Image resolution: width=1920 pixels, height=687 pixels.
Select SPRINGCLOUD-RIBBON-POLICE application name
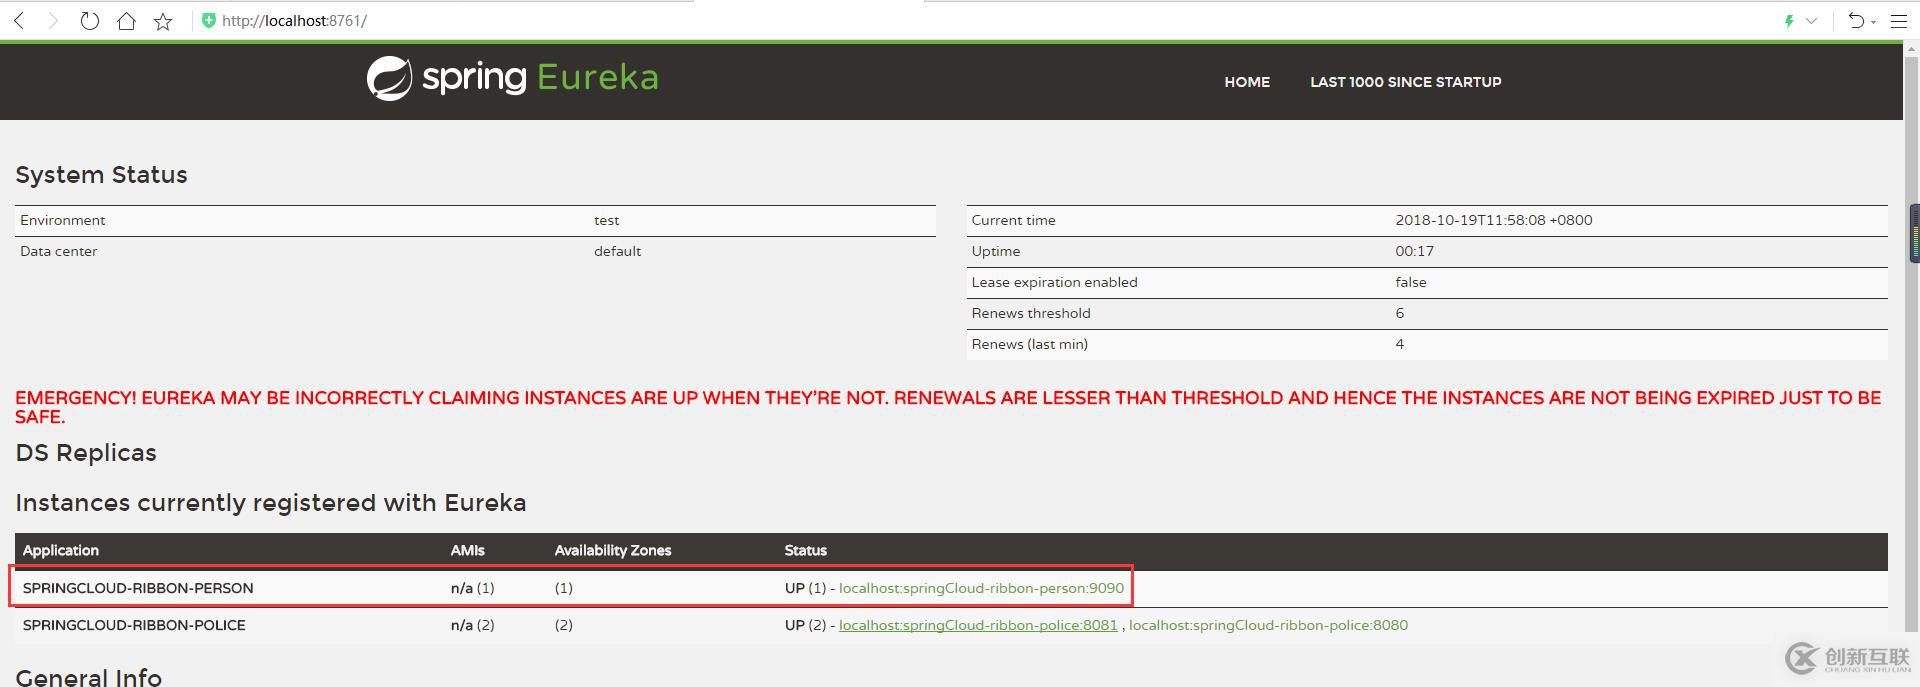click(x=134, y=625)
